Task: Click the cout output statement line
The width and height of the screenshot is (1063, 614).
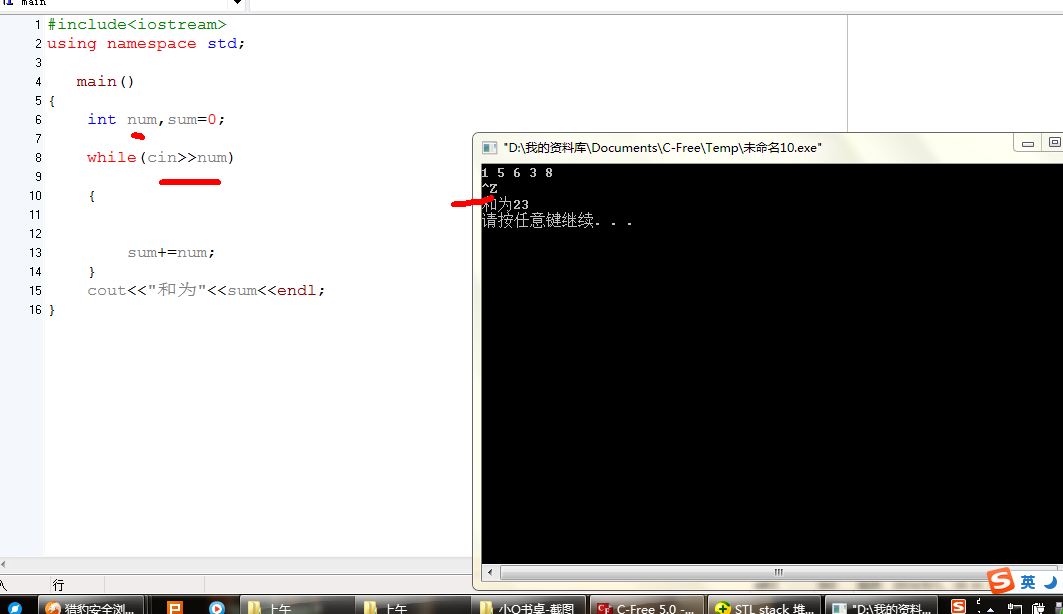Action: pos(206,290)
